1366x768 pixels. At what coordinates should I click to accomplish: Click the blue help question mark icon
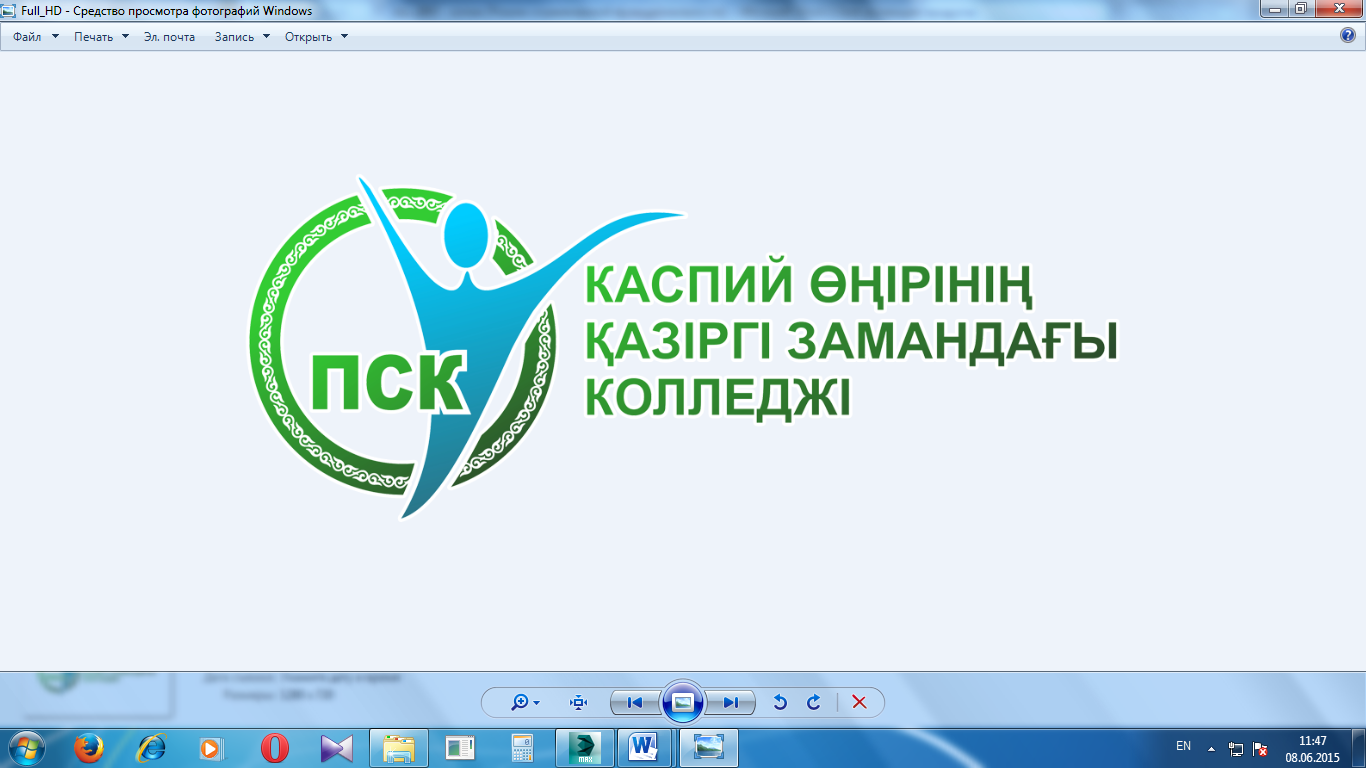pyautogui.click(x=1347, y=36)
